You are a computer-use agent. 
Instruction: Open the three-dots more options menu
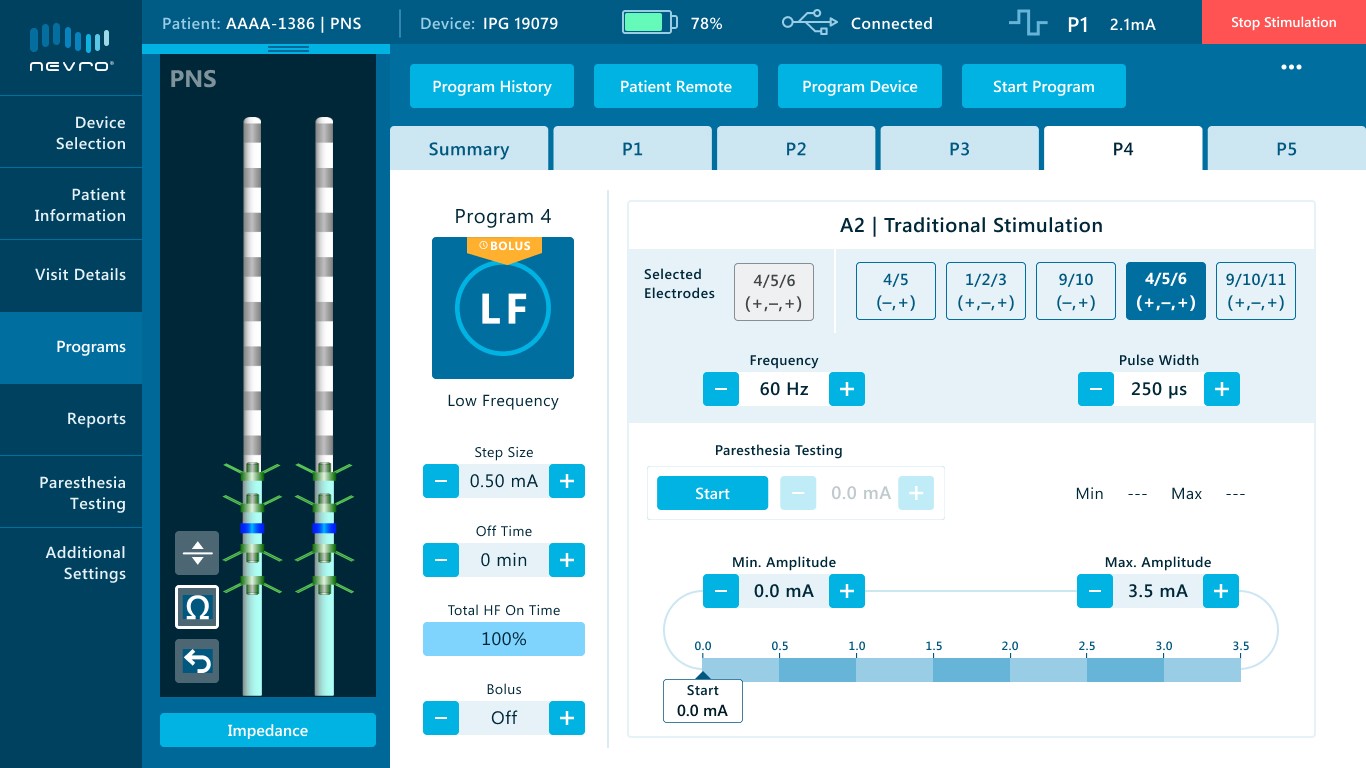tap(1292, 67)
